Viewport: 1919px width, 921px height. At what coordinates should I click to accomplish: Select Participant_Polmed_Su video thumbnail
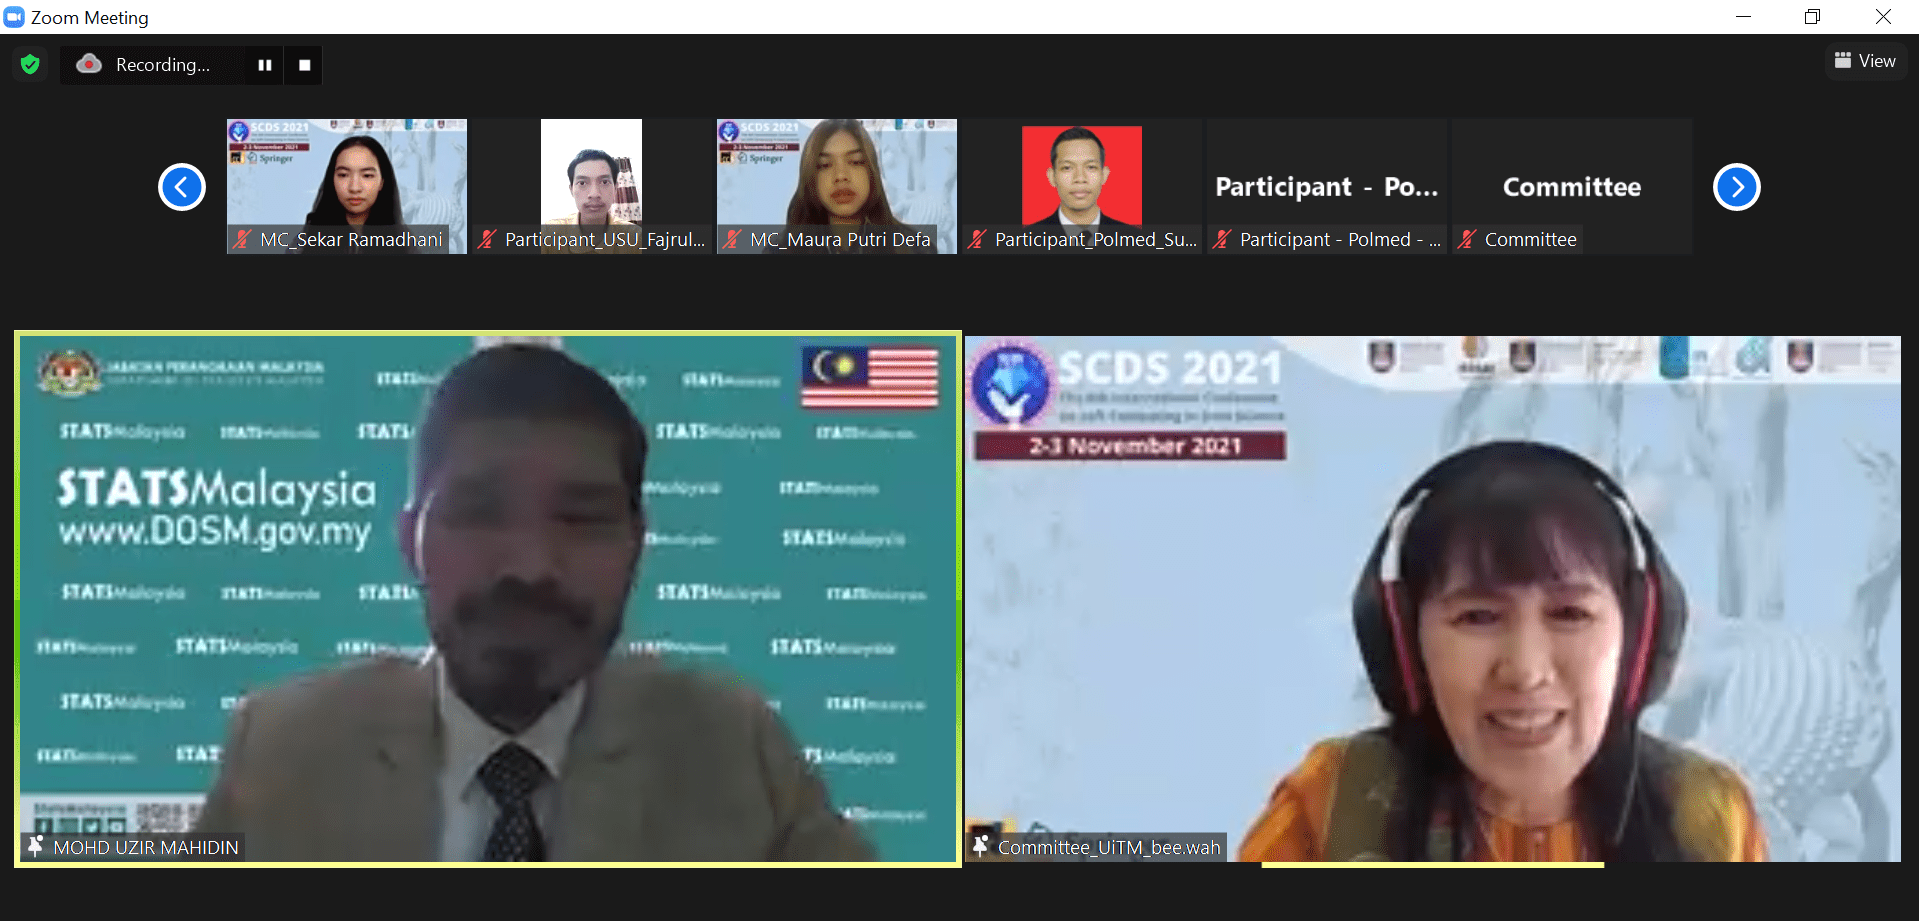1081,175
